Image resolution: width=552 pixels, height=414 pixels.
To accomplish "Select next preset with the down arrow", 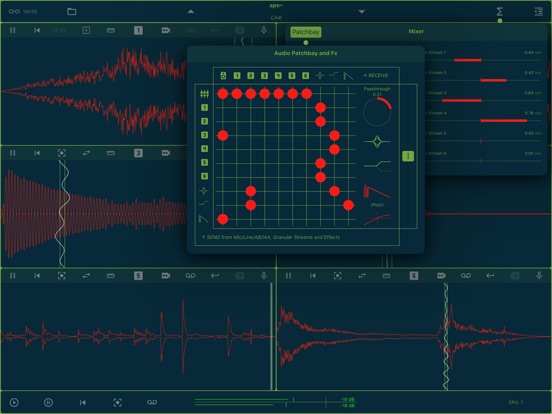I will [362, 12].
